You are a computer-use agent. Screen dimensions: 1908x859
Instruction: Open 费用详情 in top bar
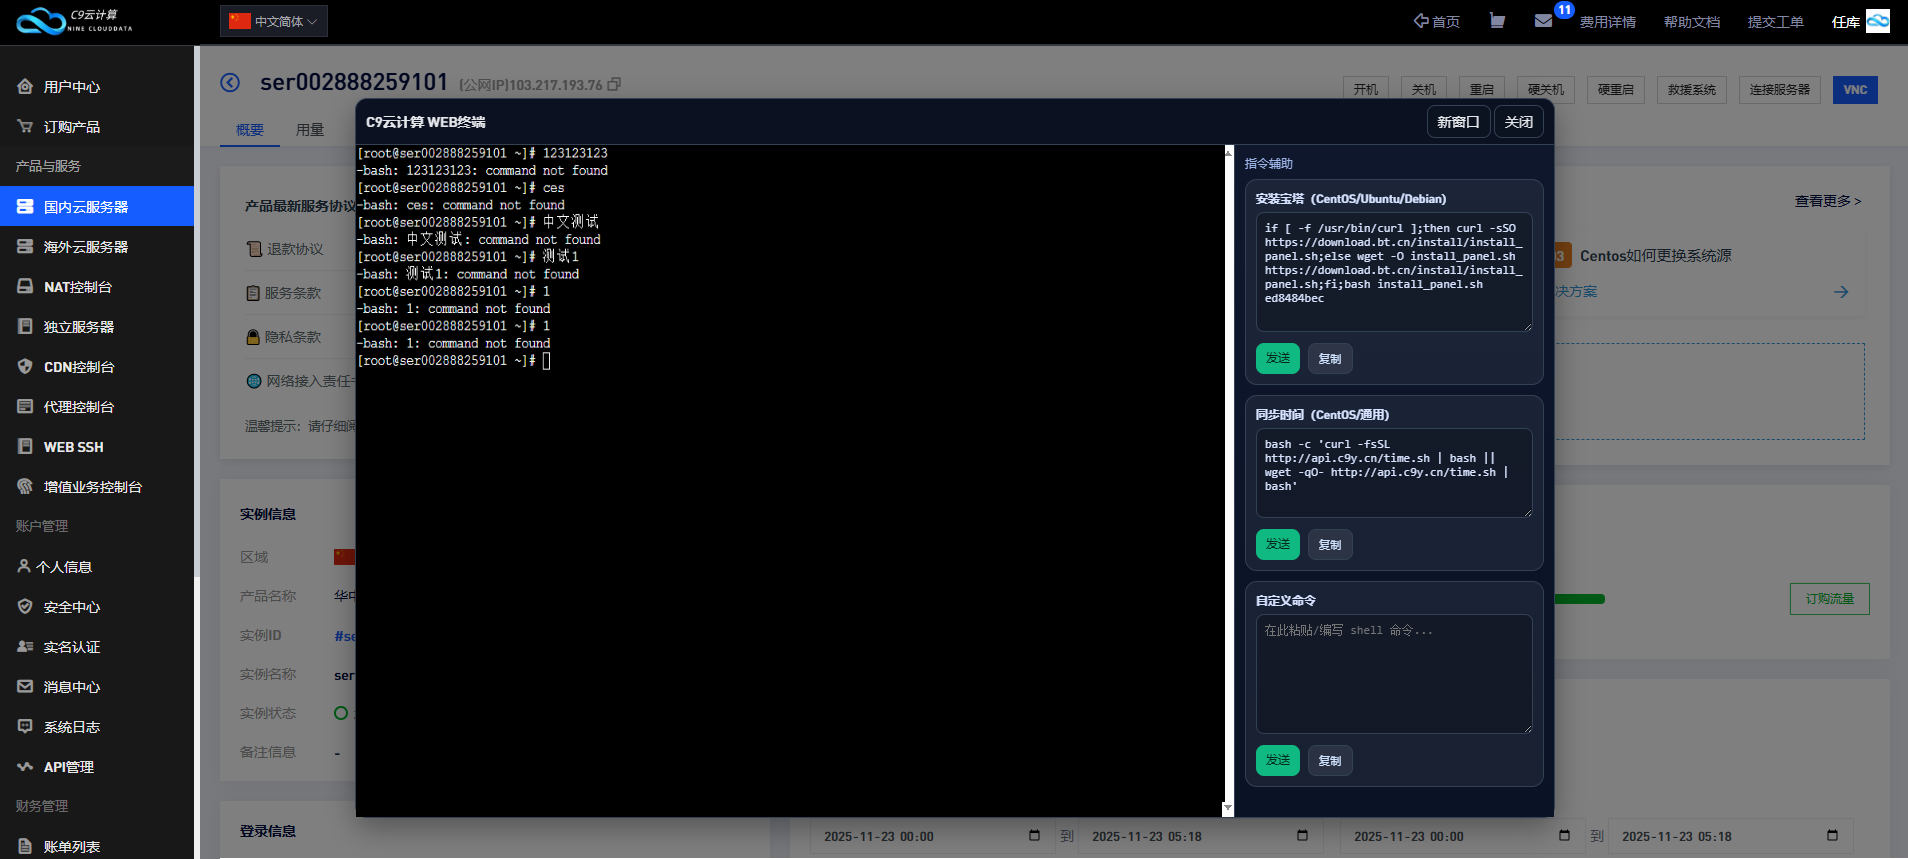point(1608,22)
